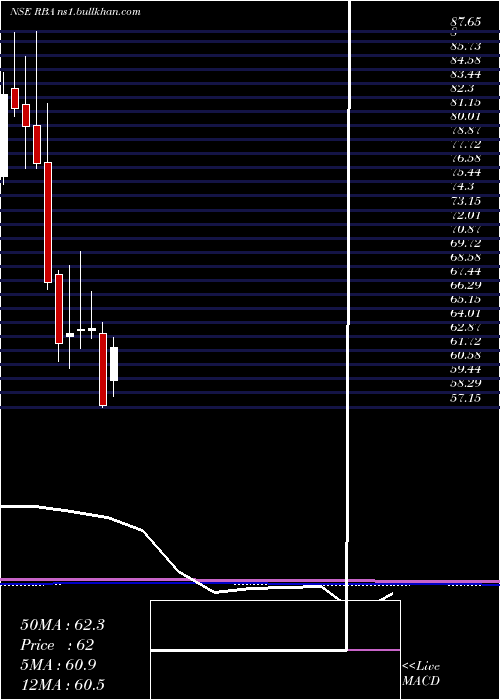
Task: Select the 76.58 price axis label
Action: [466, 158]
